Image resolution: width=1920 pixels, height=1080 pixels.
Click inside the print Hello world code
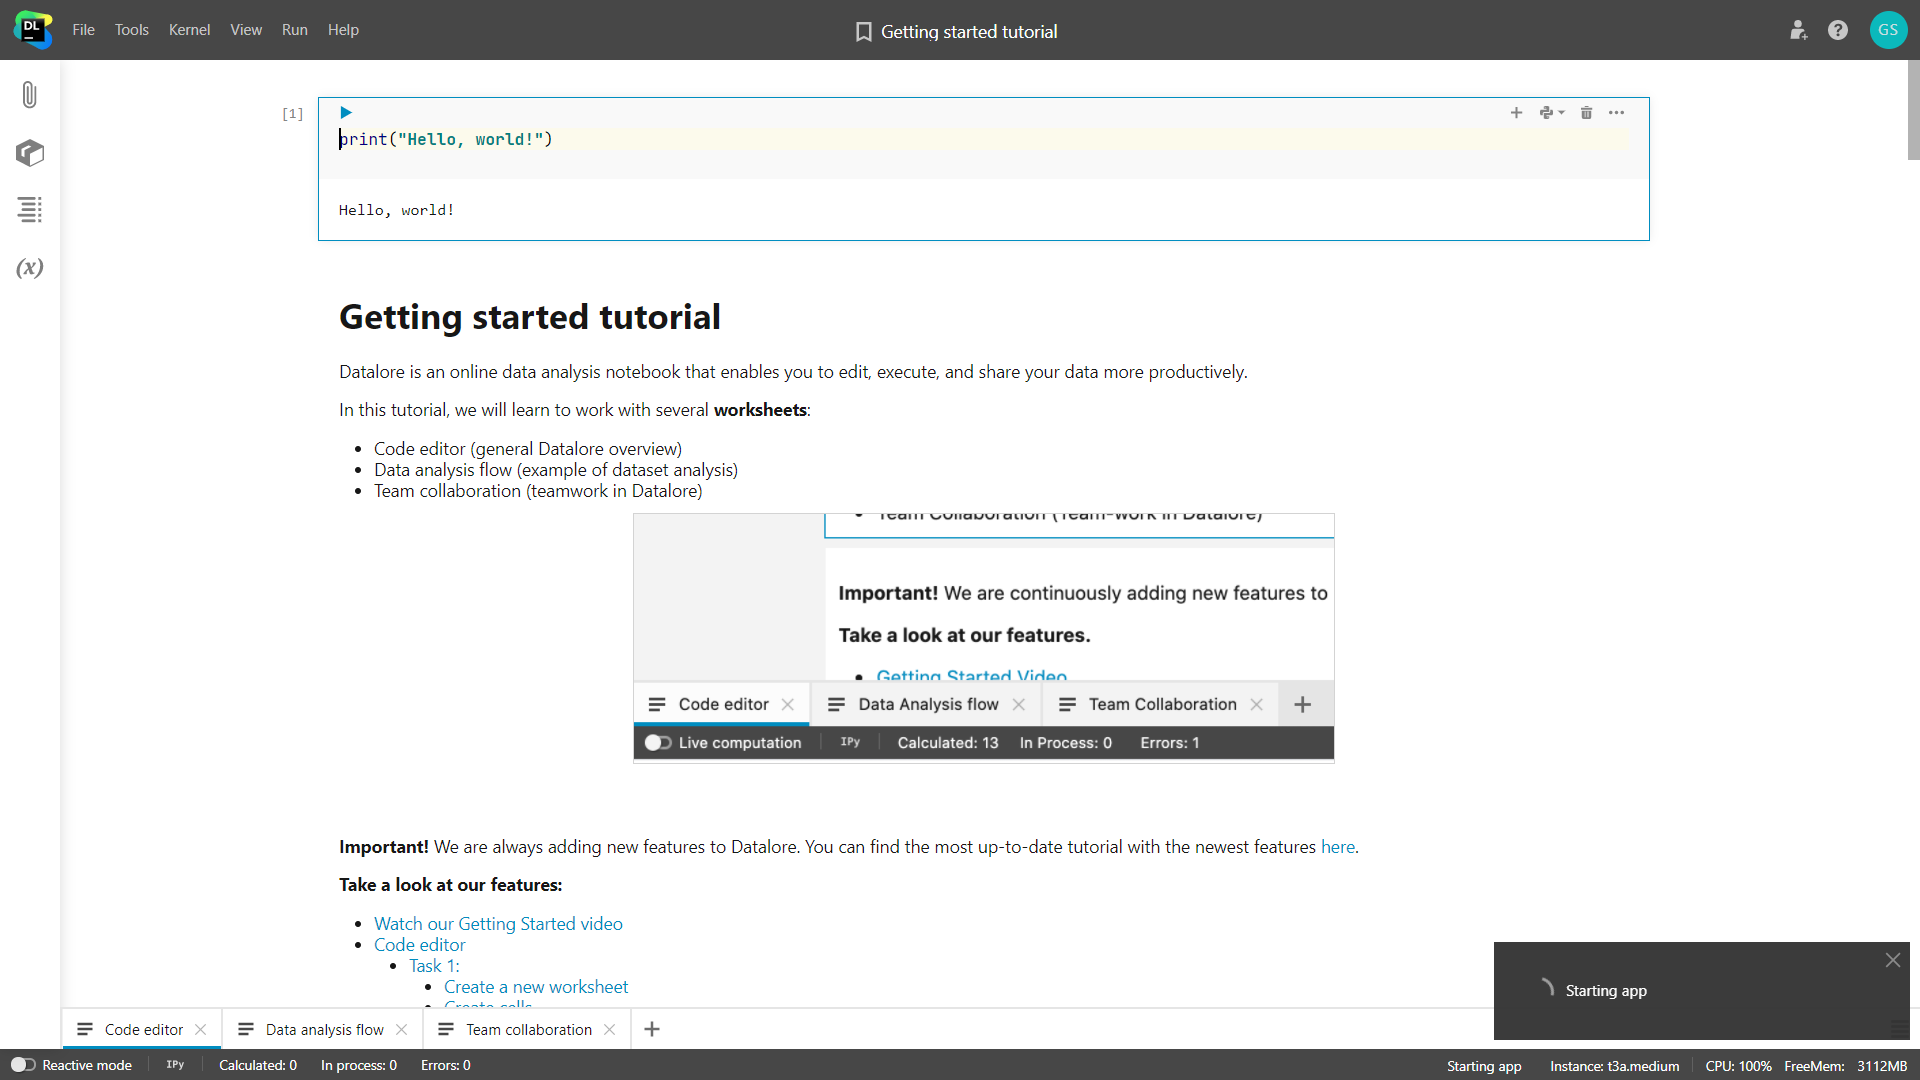(446, 139)
